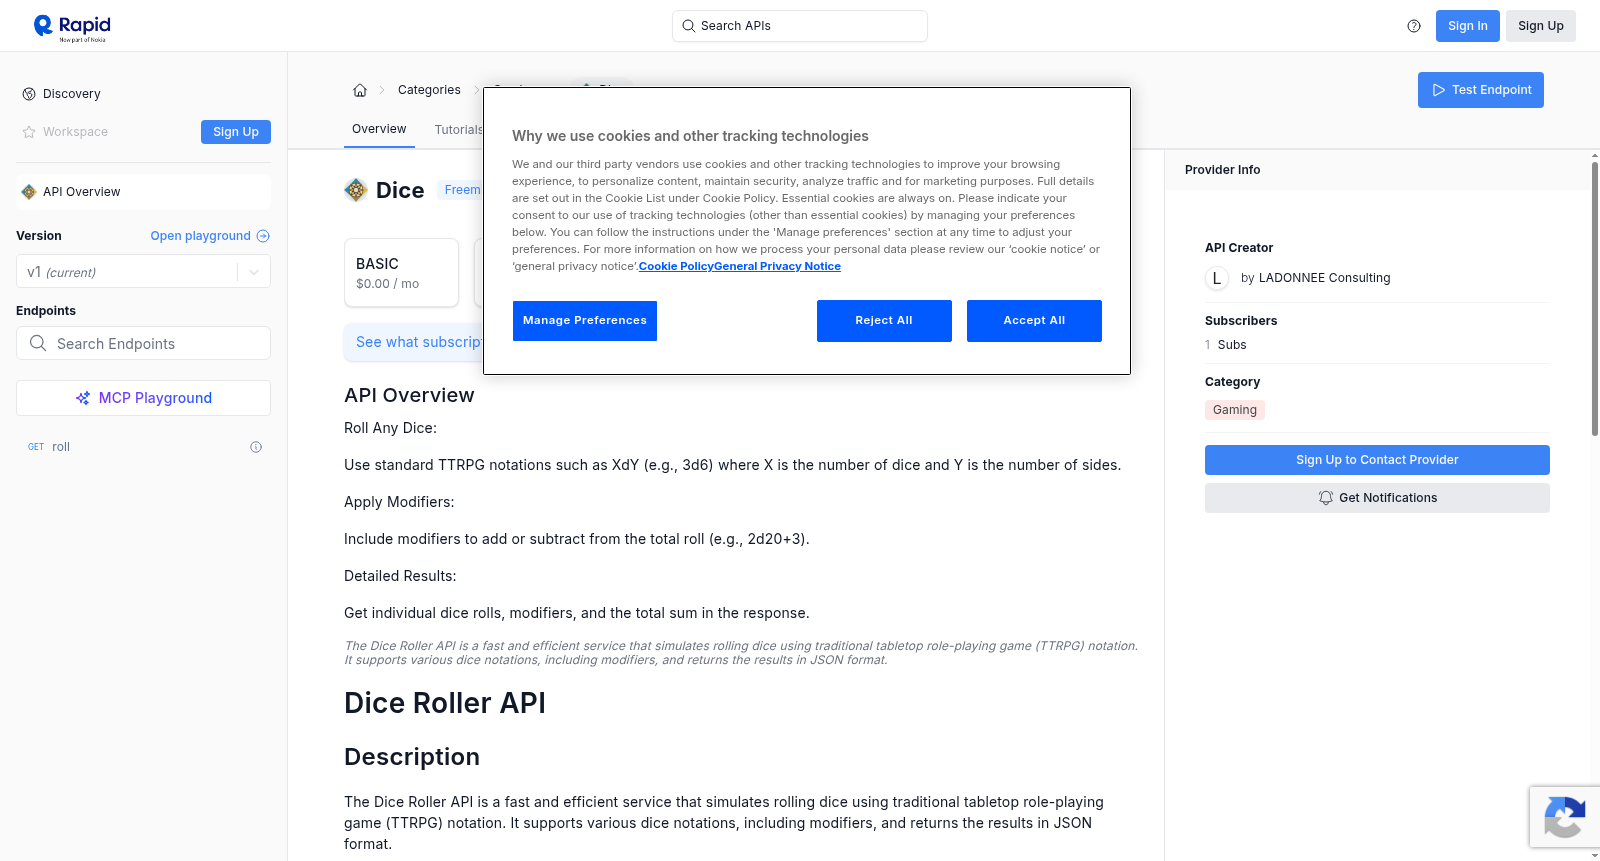This screenshot has height=861, width=1600.
Task: Click Sign Up in header
Action: pyautogui.click(x=1541, y=26)
